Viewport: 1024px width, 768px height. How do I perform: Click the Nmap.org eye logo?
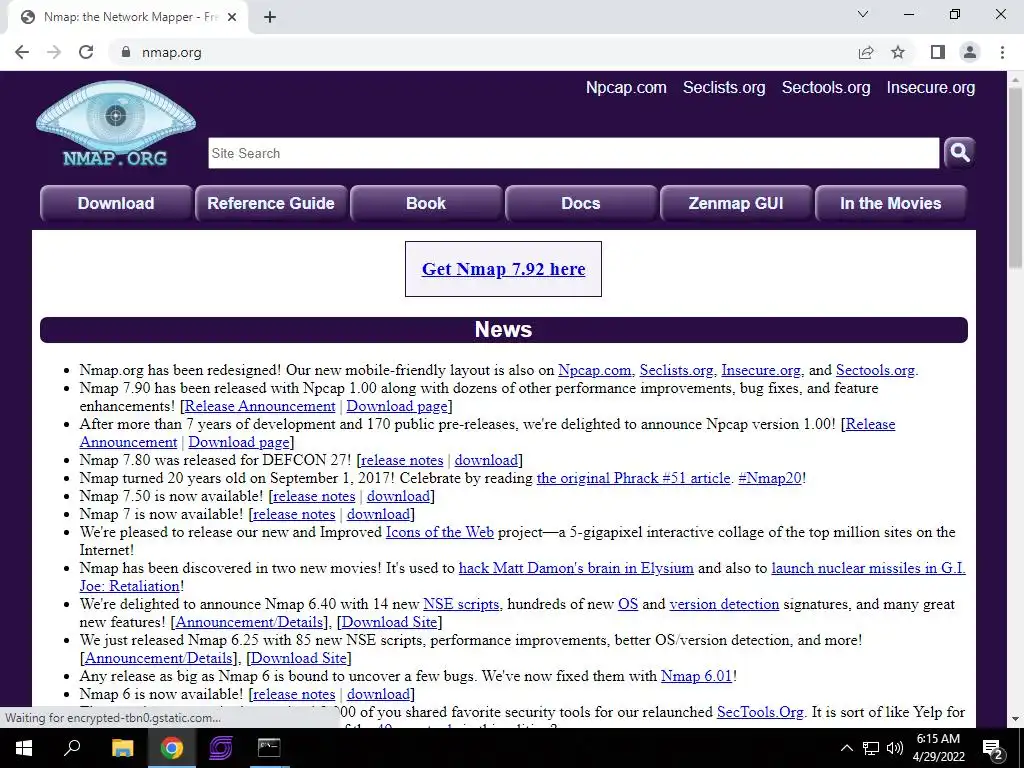tap(116, 123)
